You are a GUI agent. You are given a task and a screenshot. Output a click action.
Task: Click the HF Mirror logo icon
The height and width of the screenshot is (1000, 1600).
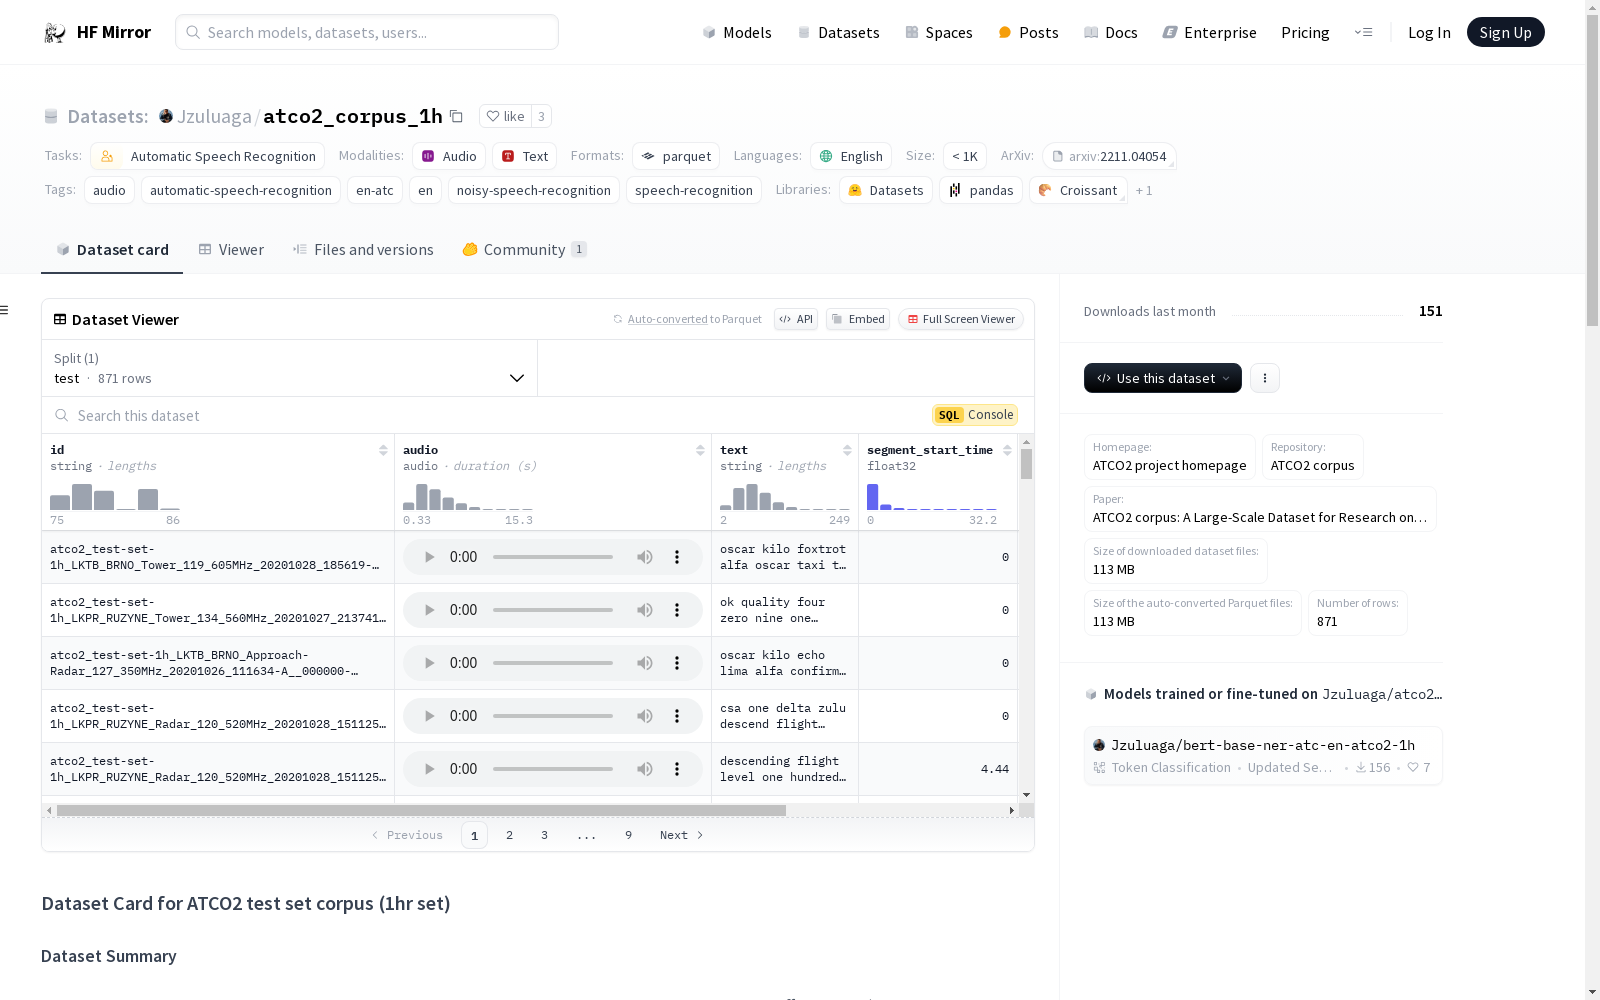pos(55,33)
